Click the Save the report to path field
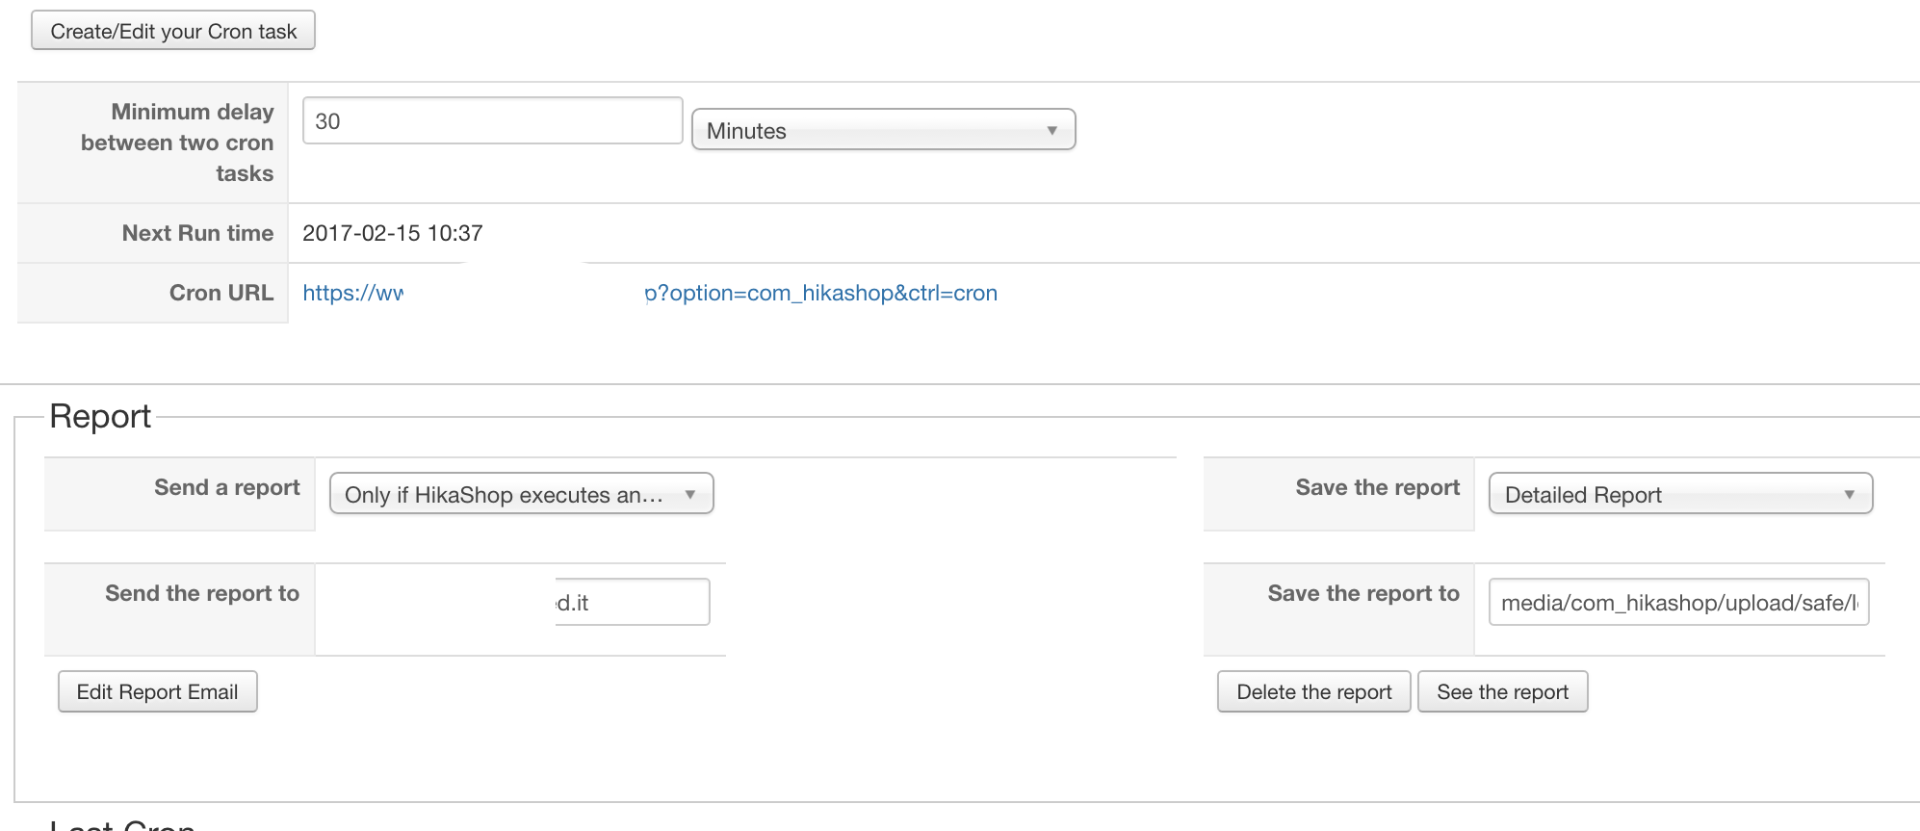This screenshot has height=831, width=1920. (x=1678, y=602)
